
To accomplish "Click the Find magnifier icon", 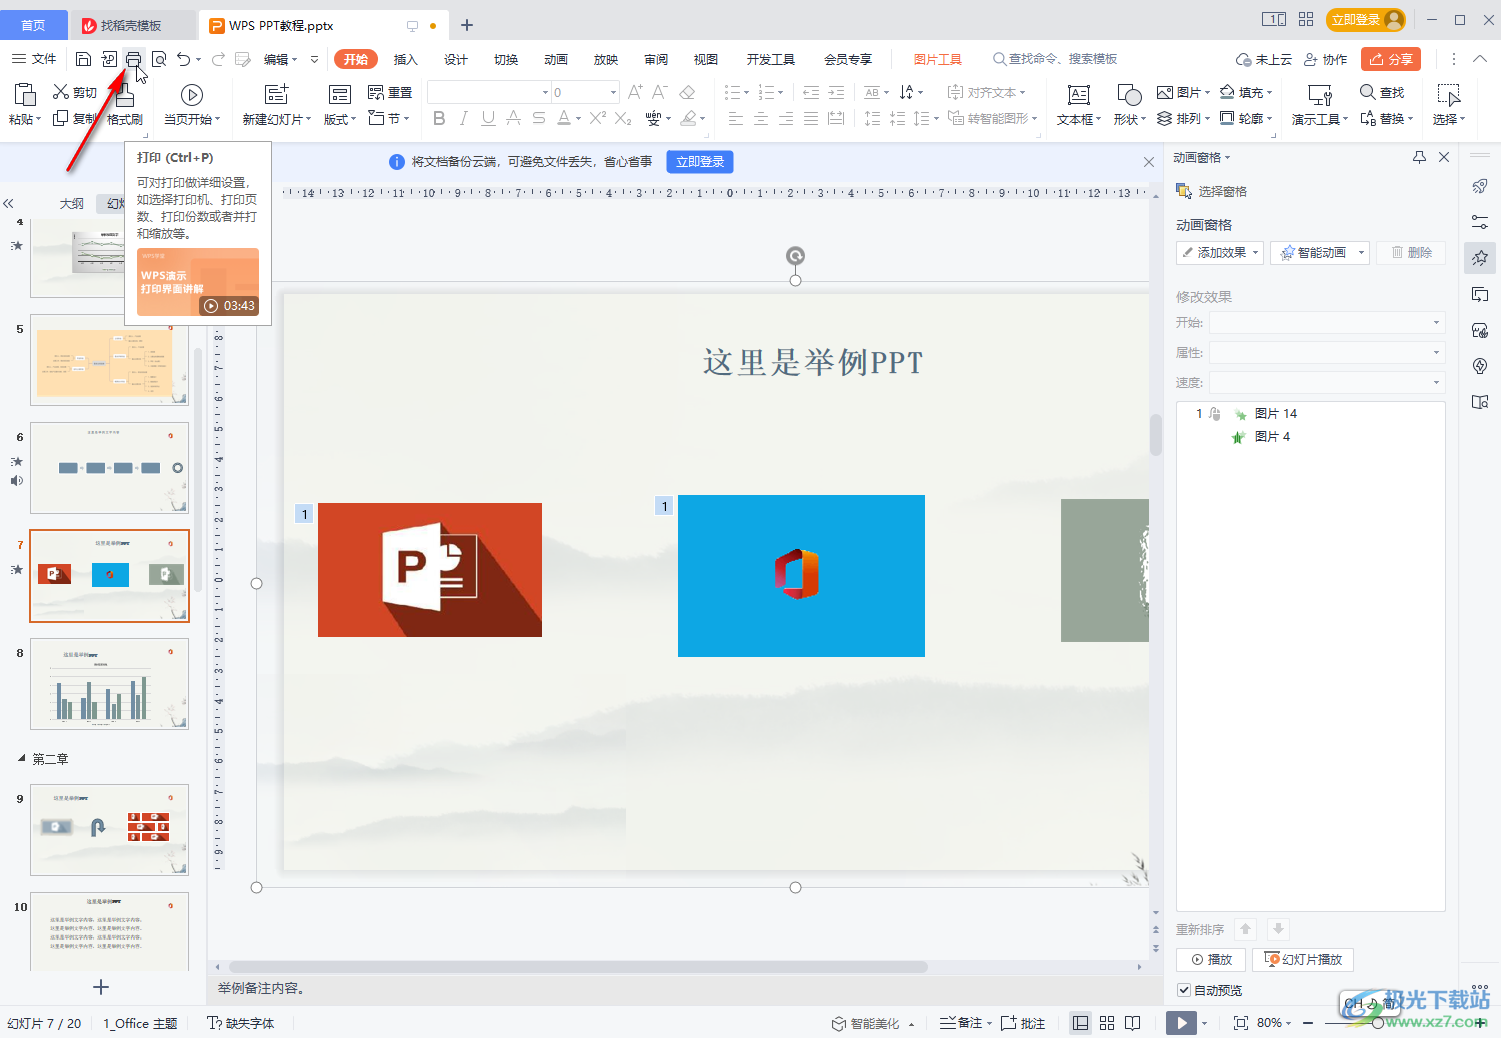I will tap(1367, 92).
